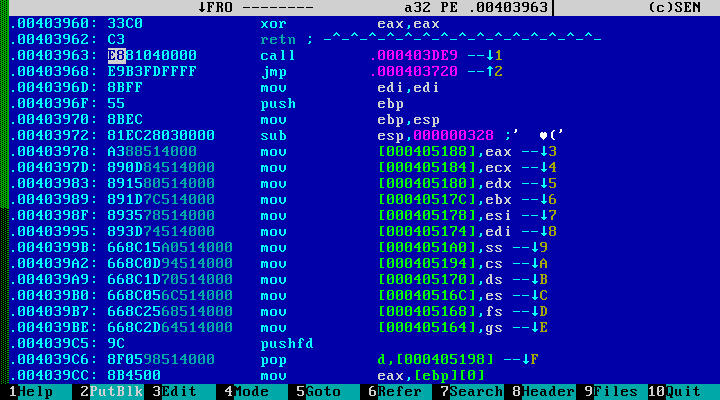Open the Files list
Screen dimensions: 720x400
tap(613, 392)
